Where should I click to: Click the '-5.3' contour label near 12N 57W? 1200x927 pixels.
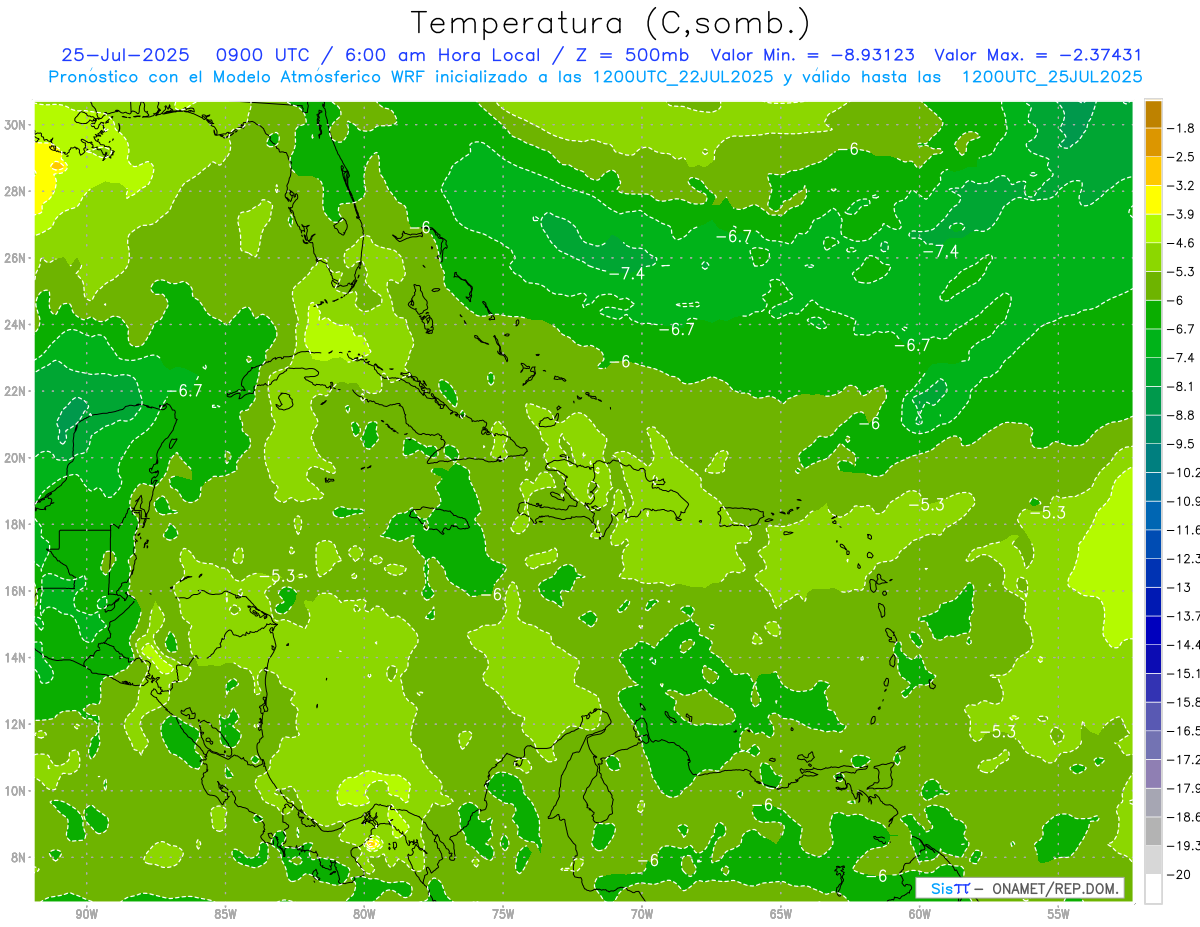[x=997, y=732]
